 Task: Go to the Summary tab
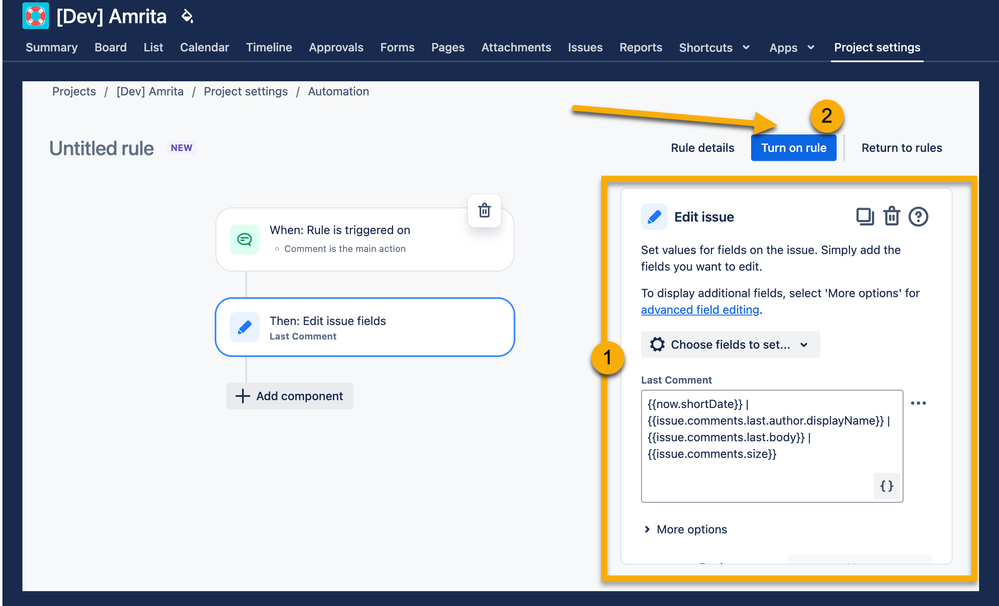52,47
